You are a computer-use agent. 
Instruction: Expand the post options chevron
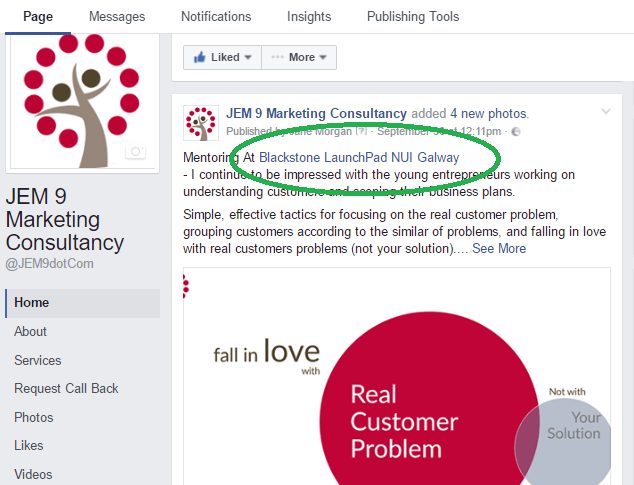pos(605,111)
